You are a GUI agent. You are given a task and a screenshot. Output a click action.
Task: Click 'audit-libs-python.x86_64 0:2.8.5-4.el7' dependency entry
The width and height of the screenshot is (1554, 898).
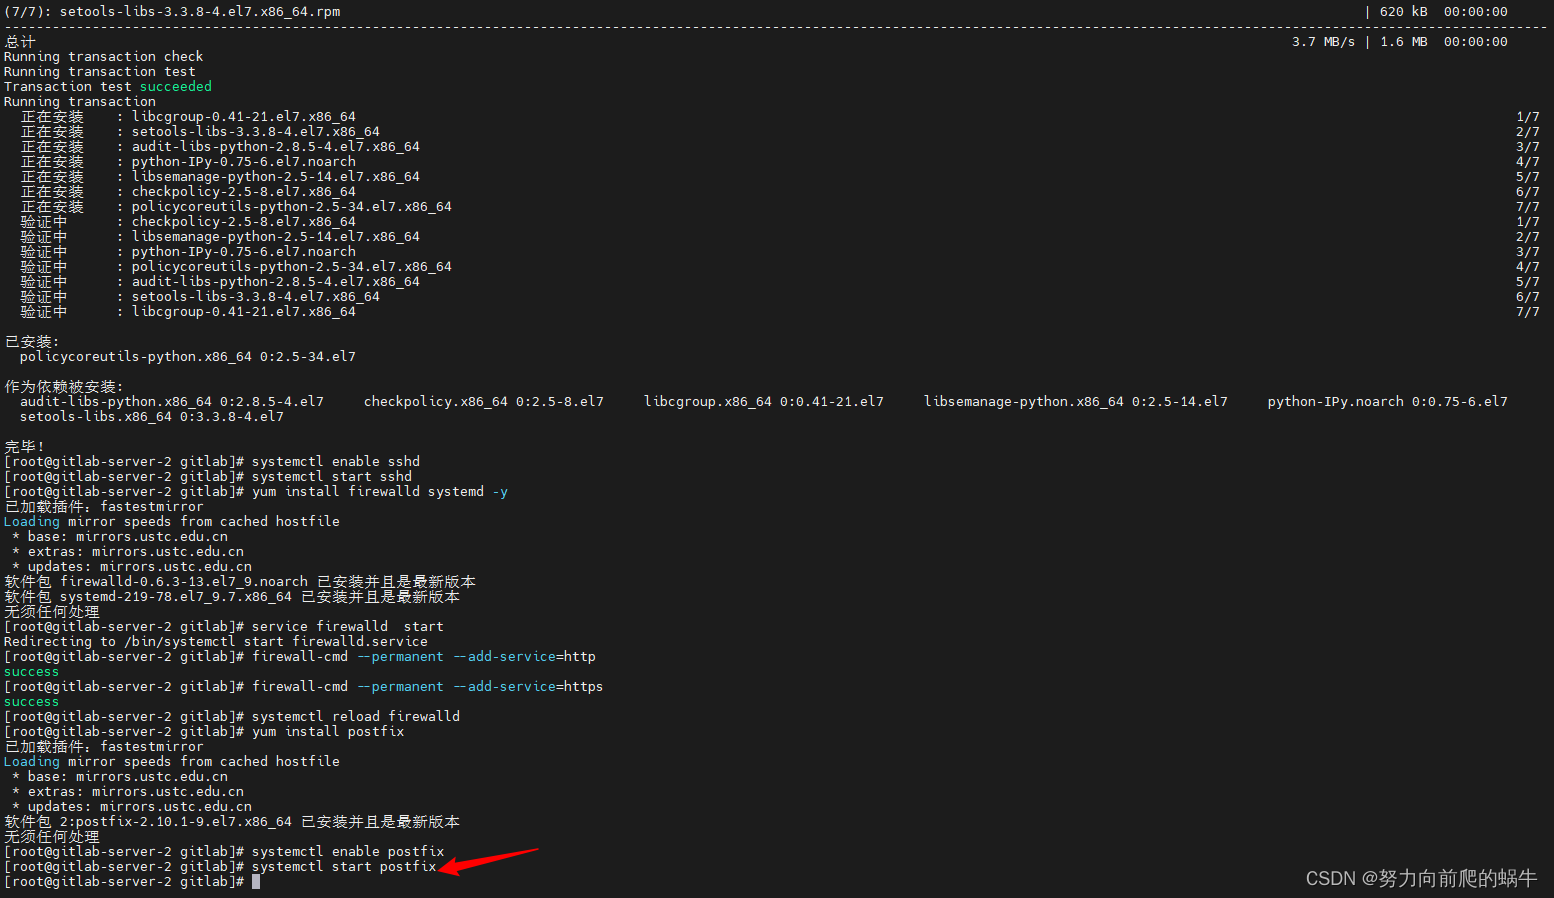(x=172, y=402)
